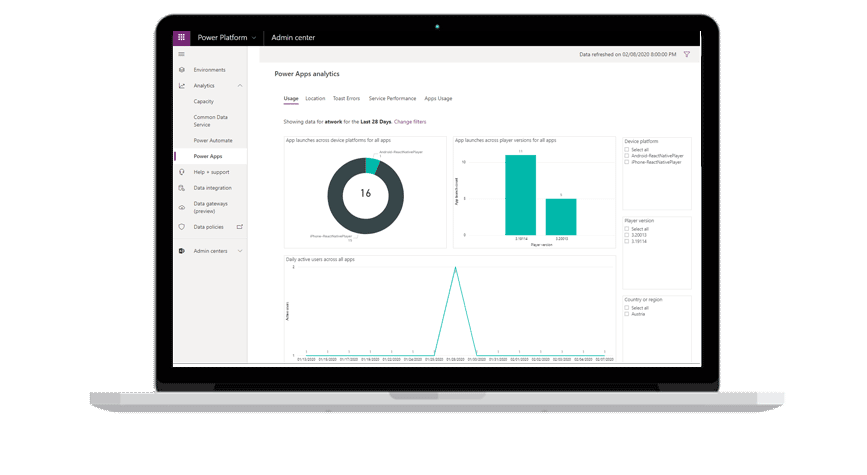Click the App launches across player versions title
Viewport: 867px width, 475px height.
[x=505, y=140]
